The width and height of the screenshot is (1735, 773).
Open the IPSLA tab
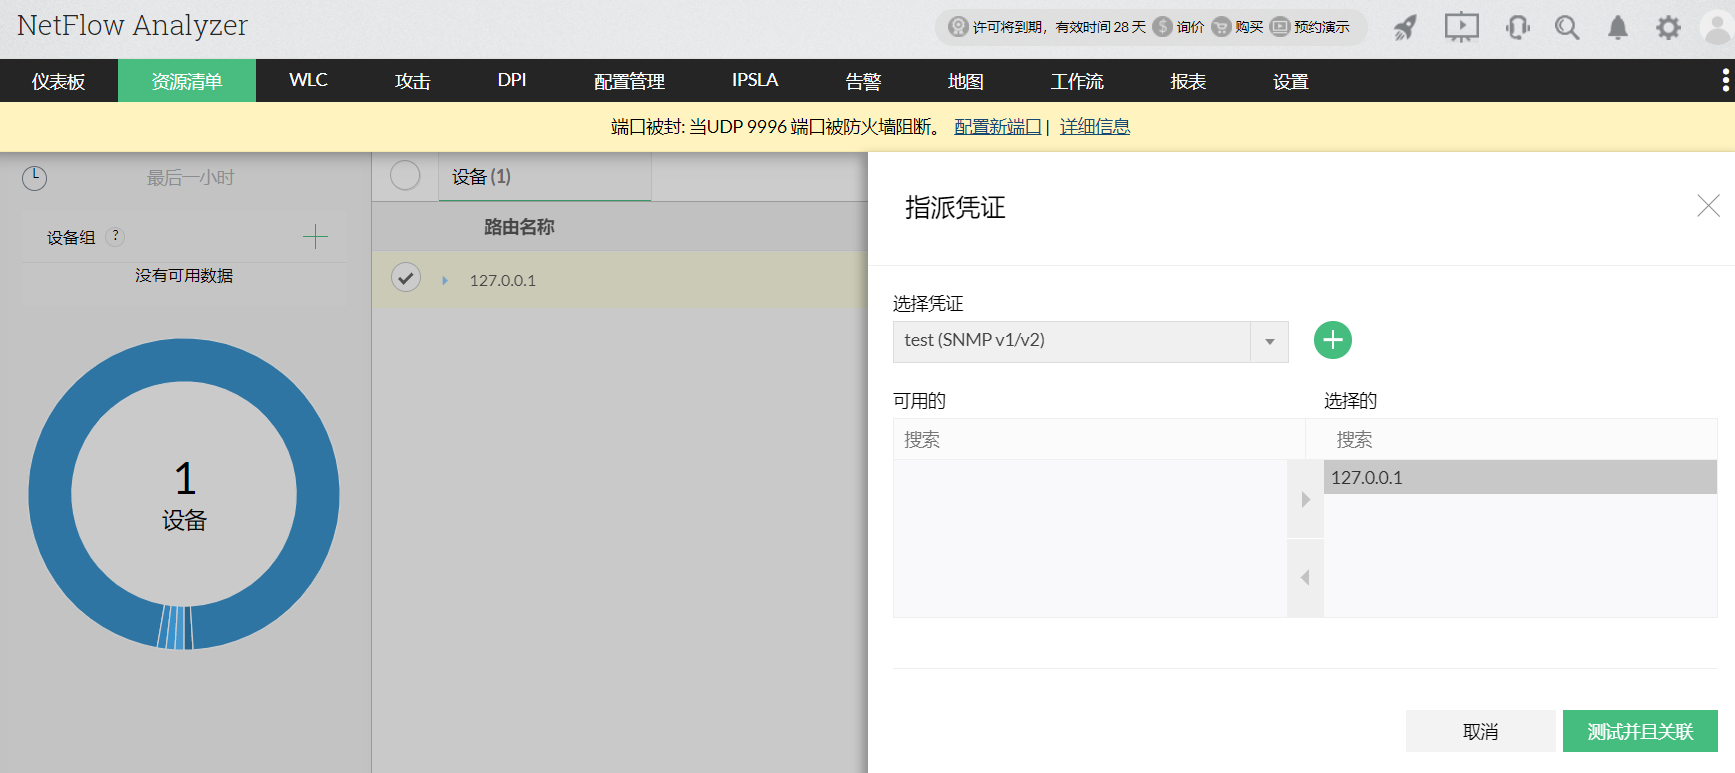pyautogui.click(x=755, y=81)
